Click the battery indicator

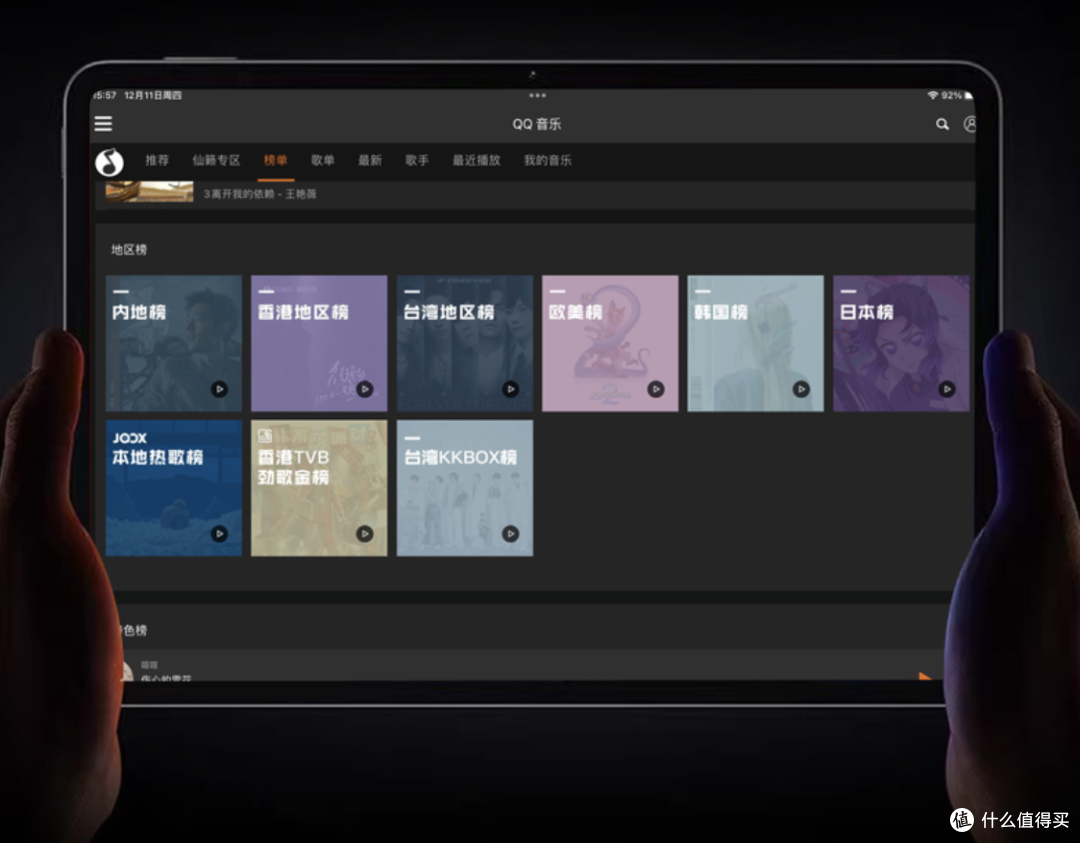[x=968, y=95]
